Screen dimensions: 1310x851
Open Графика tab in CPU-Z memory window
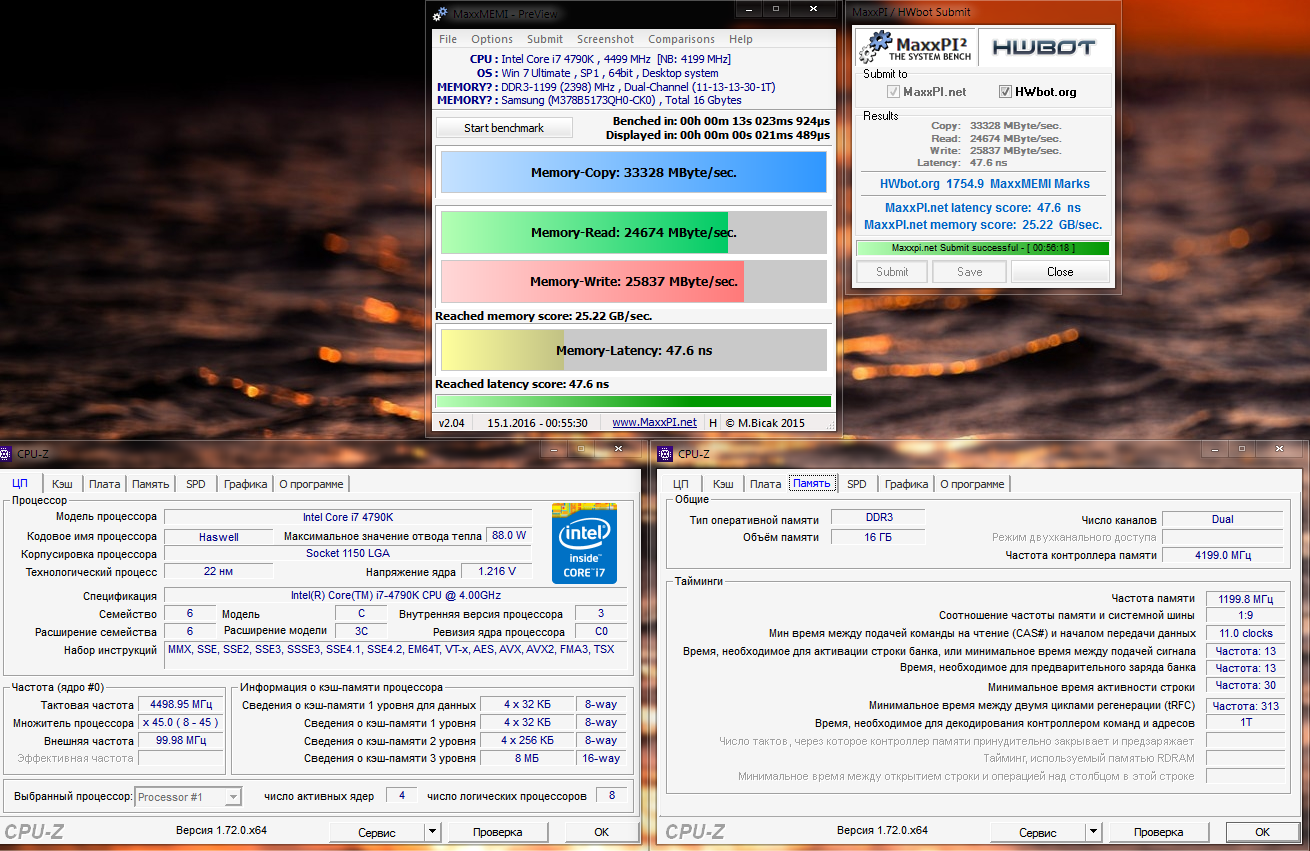pos(907,484)
